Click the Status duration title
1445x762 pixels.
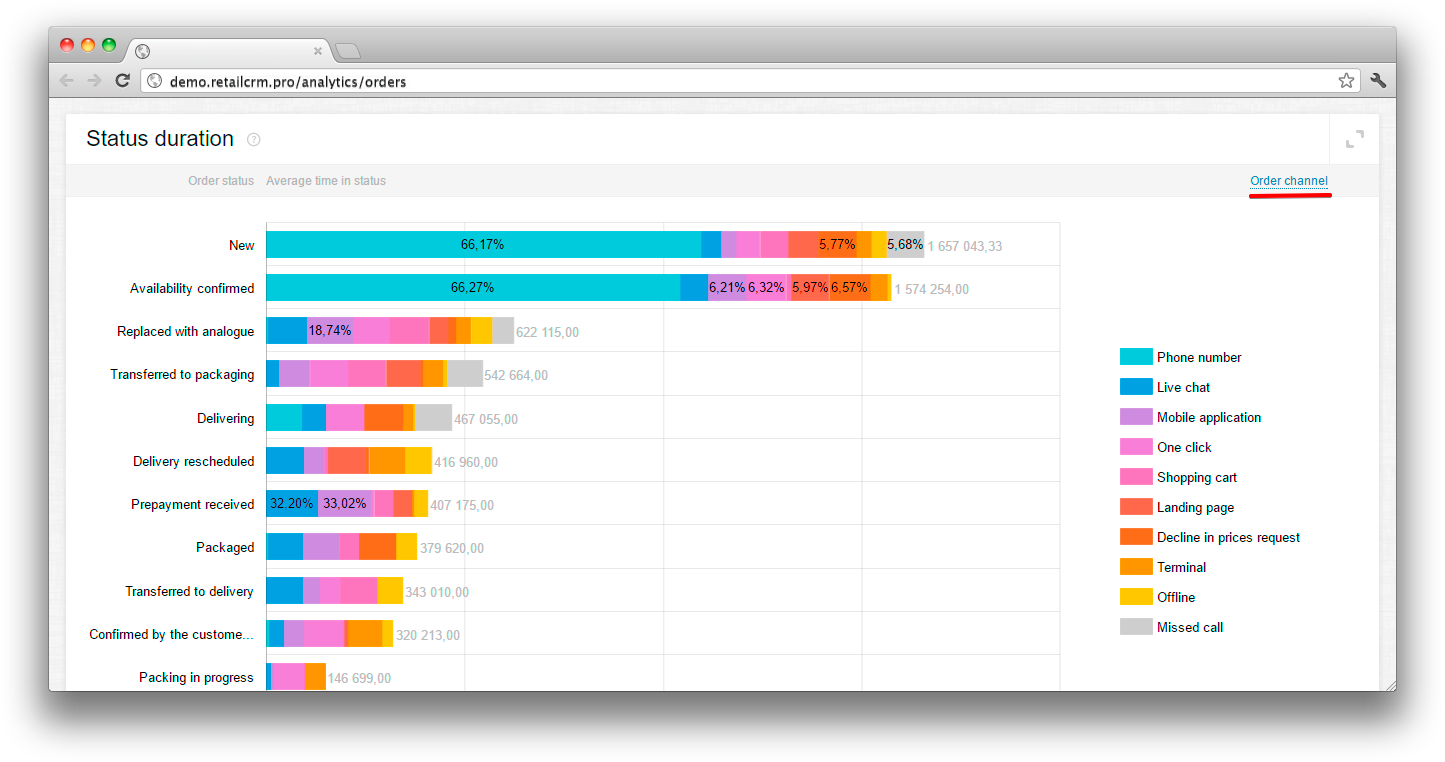pyautogui.click(x=160, y=139)
